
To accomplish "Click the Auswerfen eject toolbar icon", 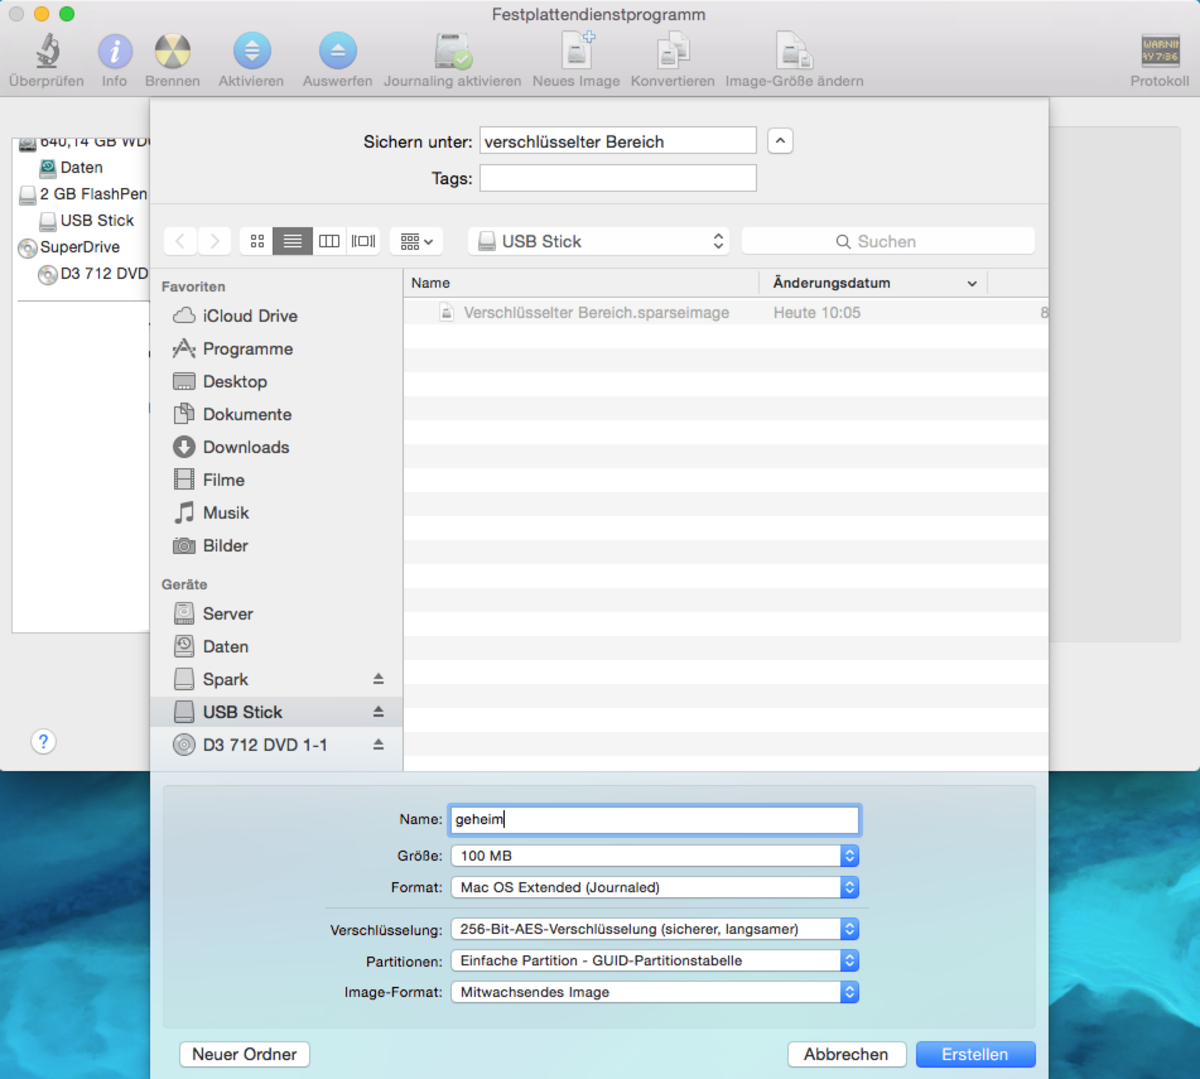I will [337, 52].
